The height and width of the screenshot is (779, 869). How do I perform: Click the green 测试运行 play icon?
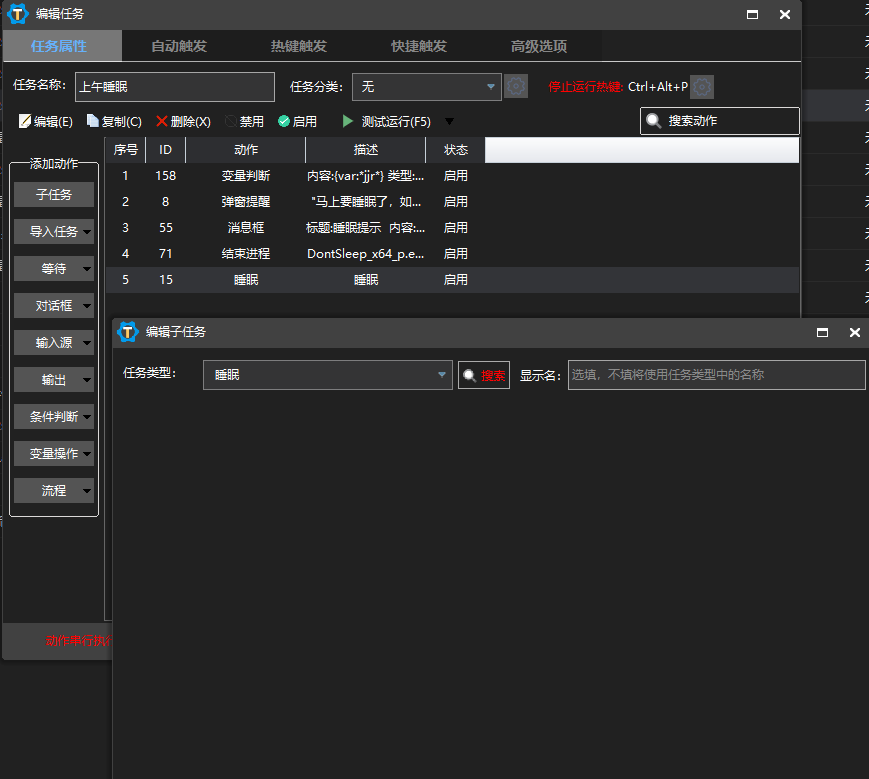tap(348, 121)
